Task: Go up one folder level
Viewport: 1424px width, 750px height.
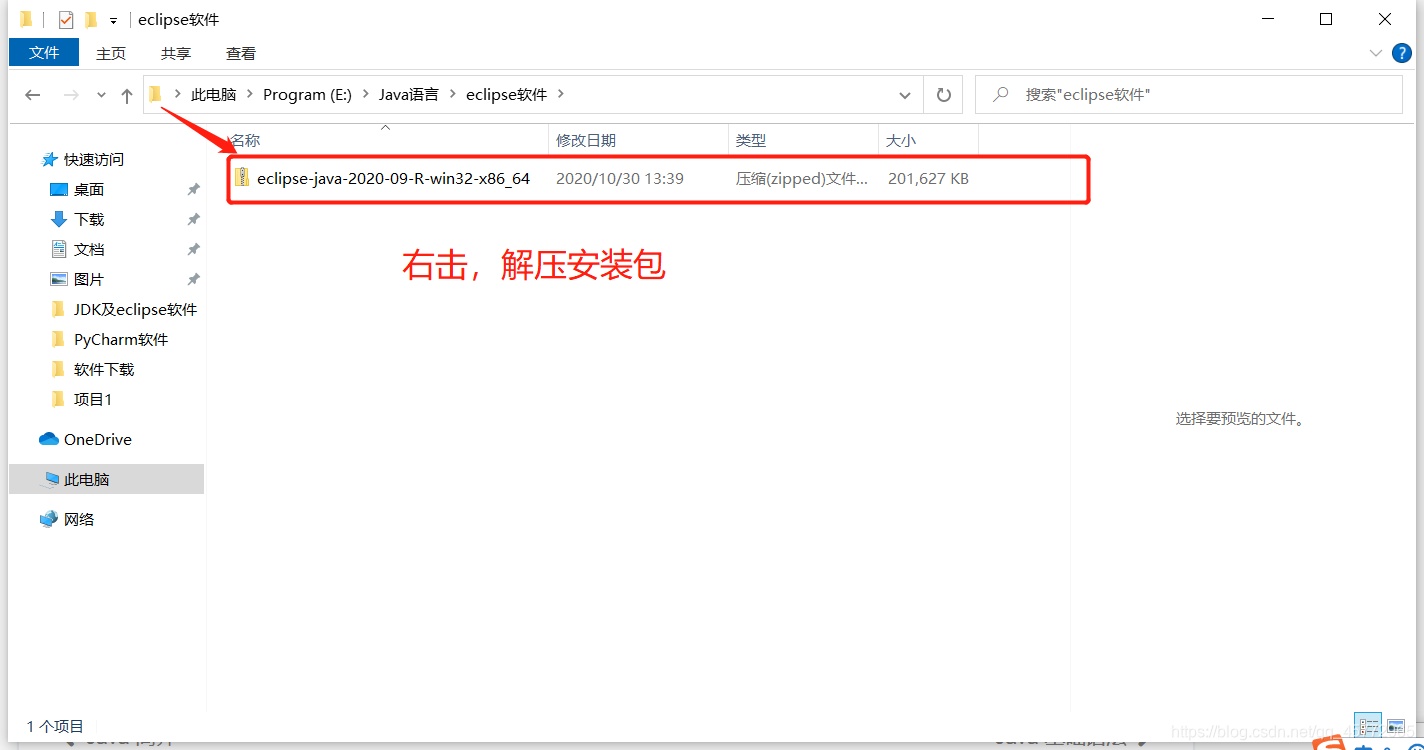Action: point(127,95)
